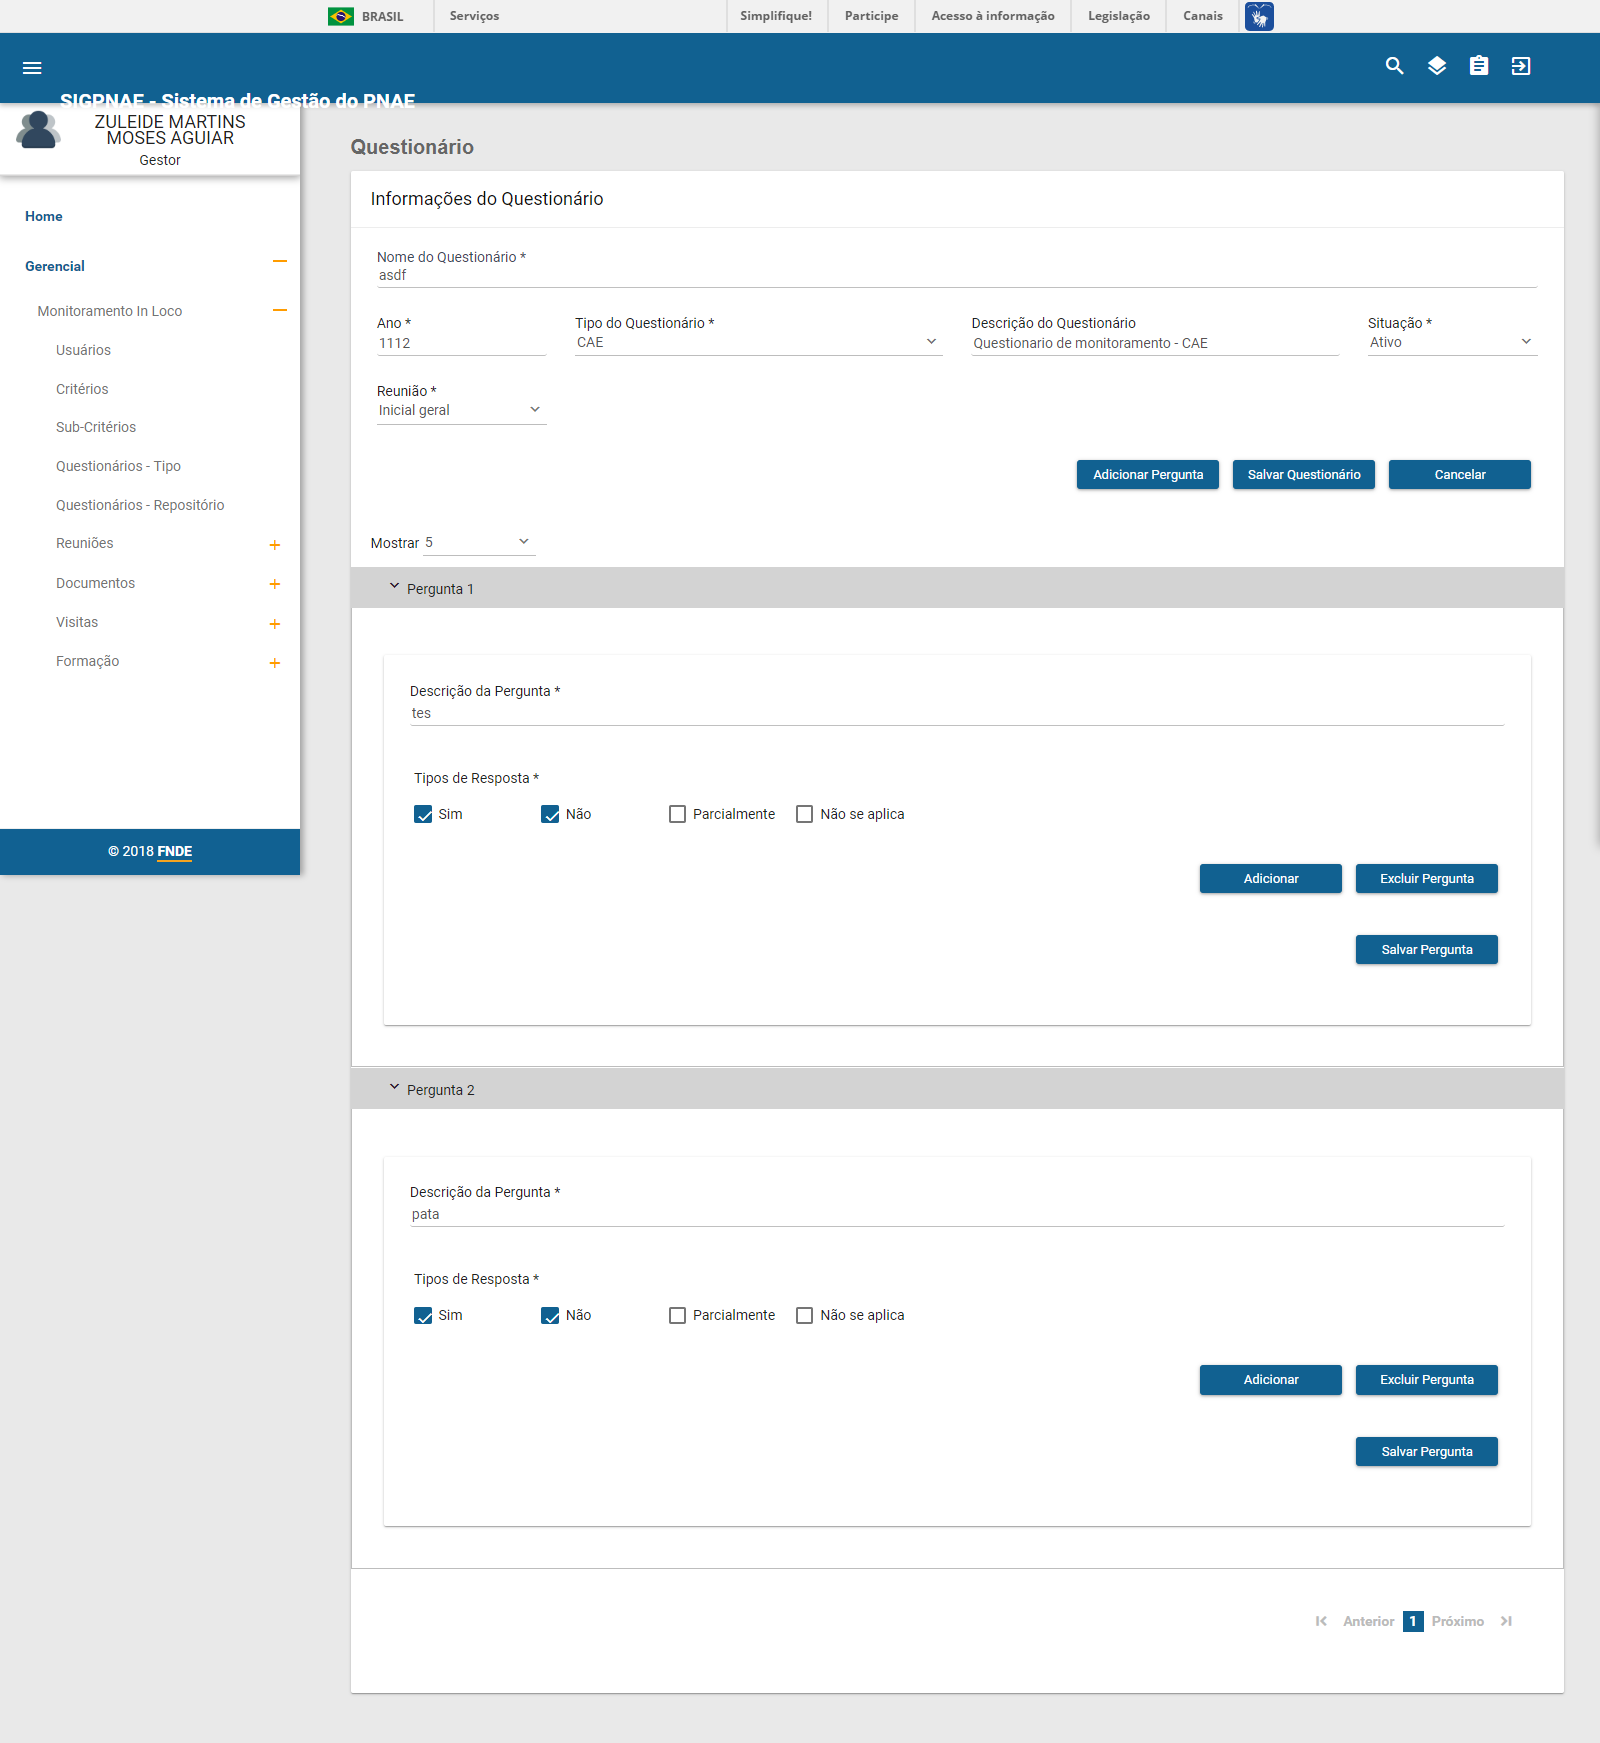Click the Salvar Questionário button
Screen dimensions: 1600x1743
coord(1303,475)
